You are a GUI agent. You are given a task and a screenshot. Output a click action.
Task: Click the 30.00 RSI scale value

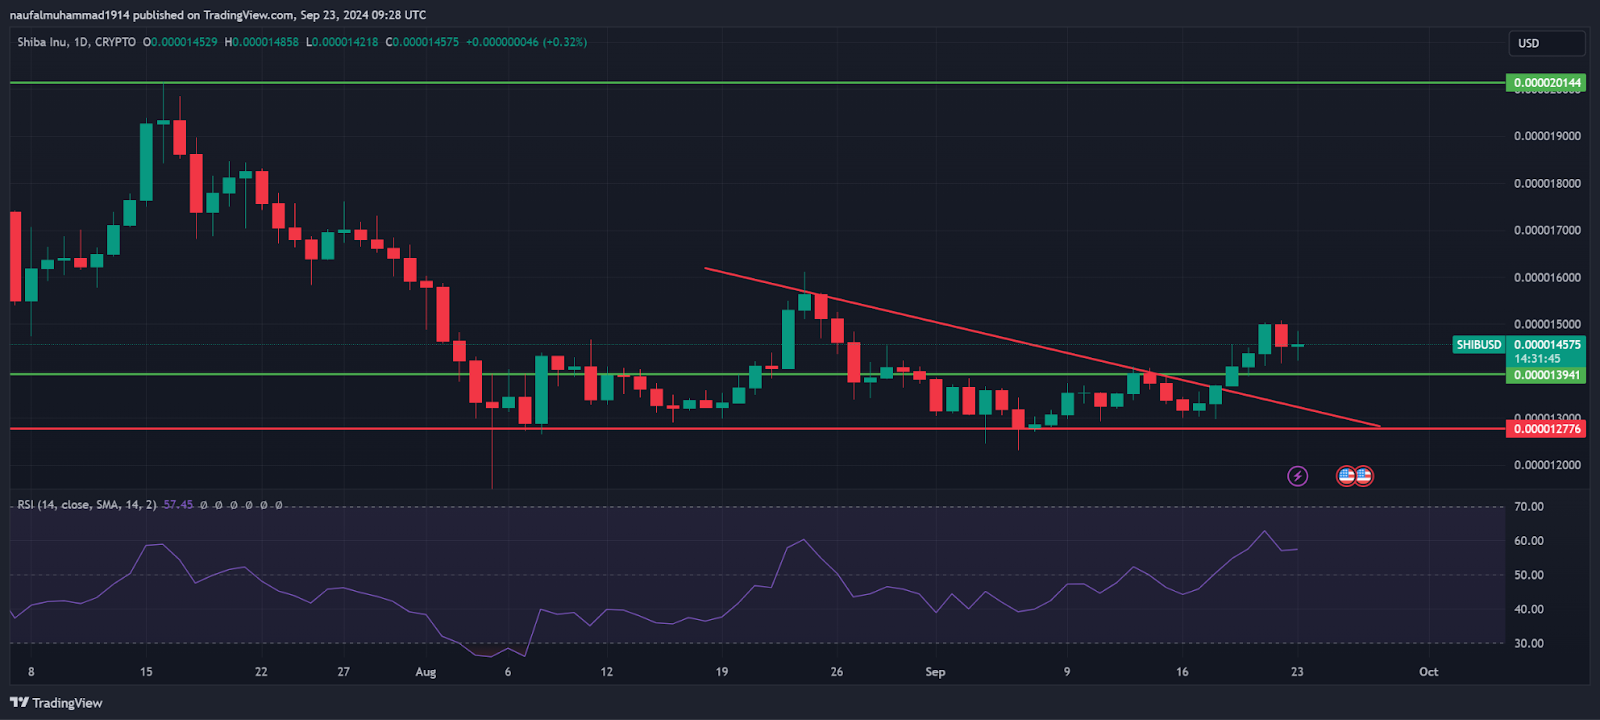point(1529,643)
